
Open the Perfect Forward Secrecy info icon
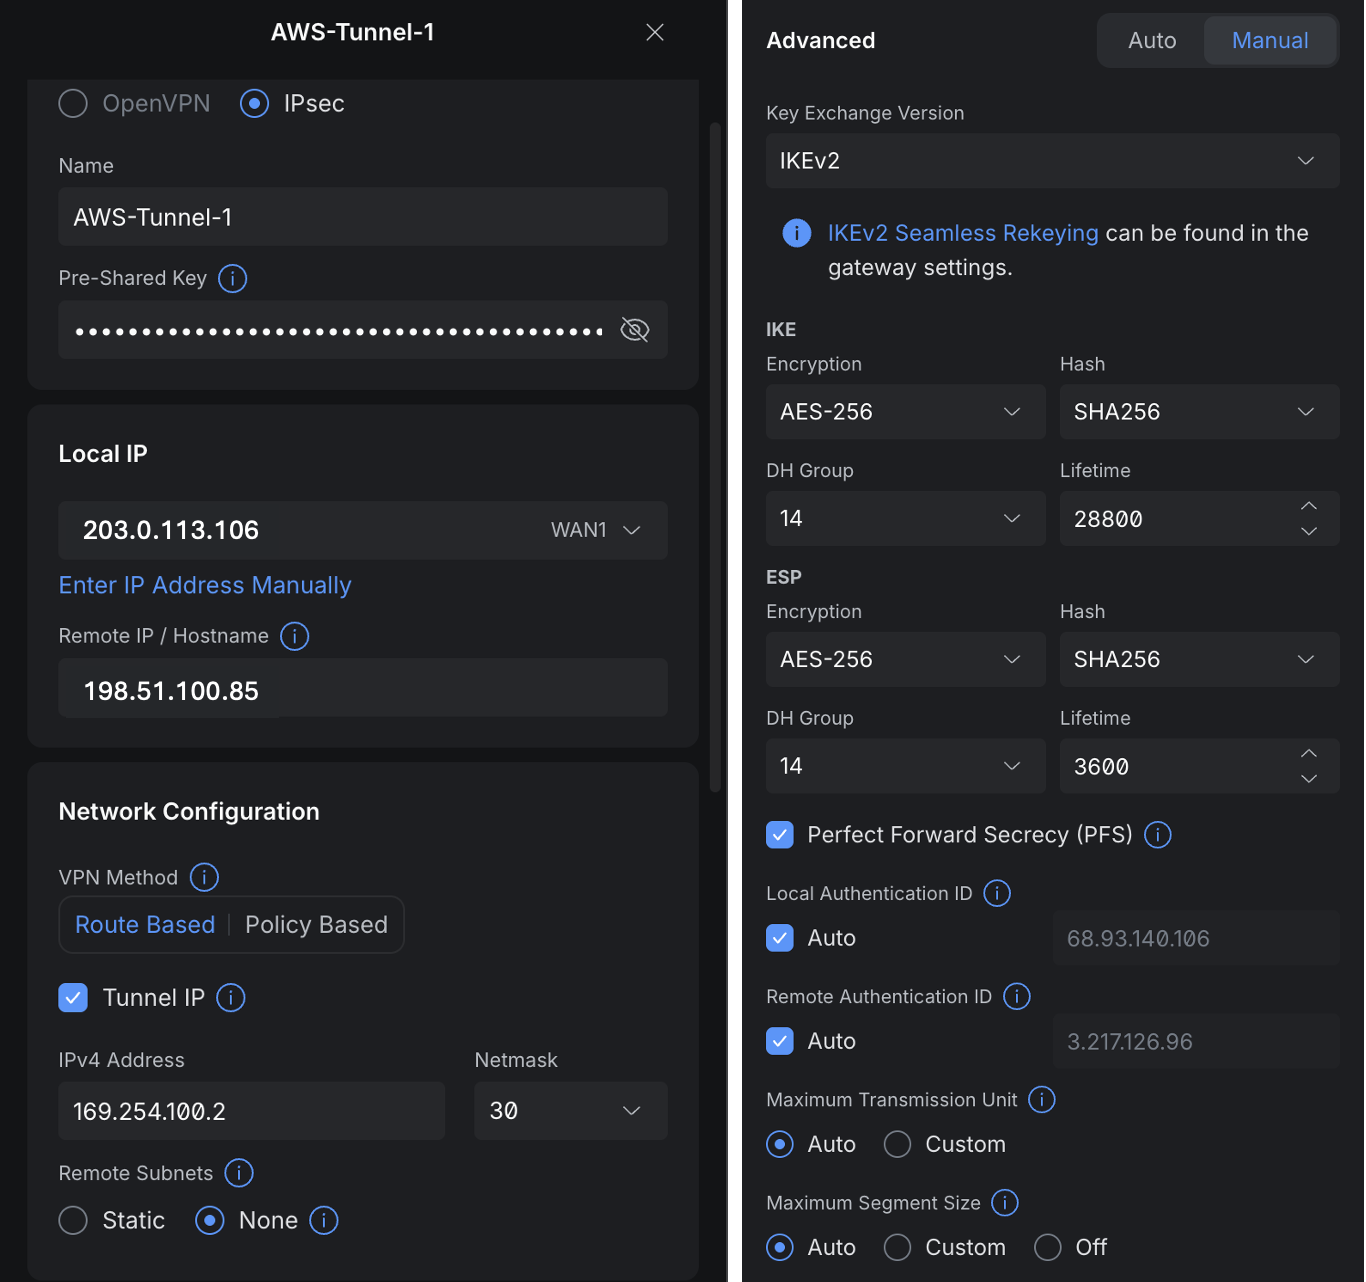coord(1158,835)
